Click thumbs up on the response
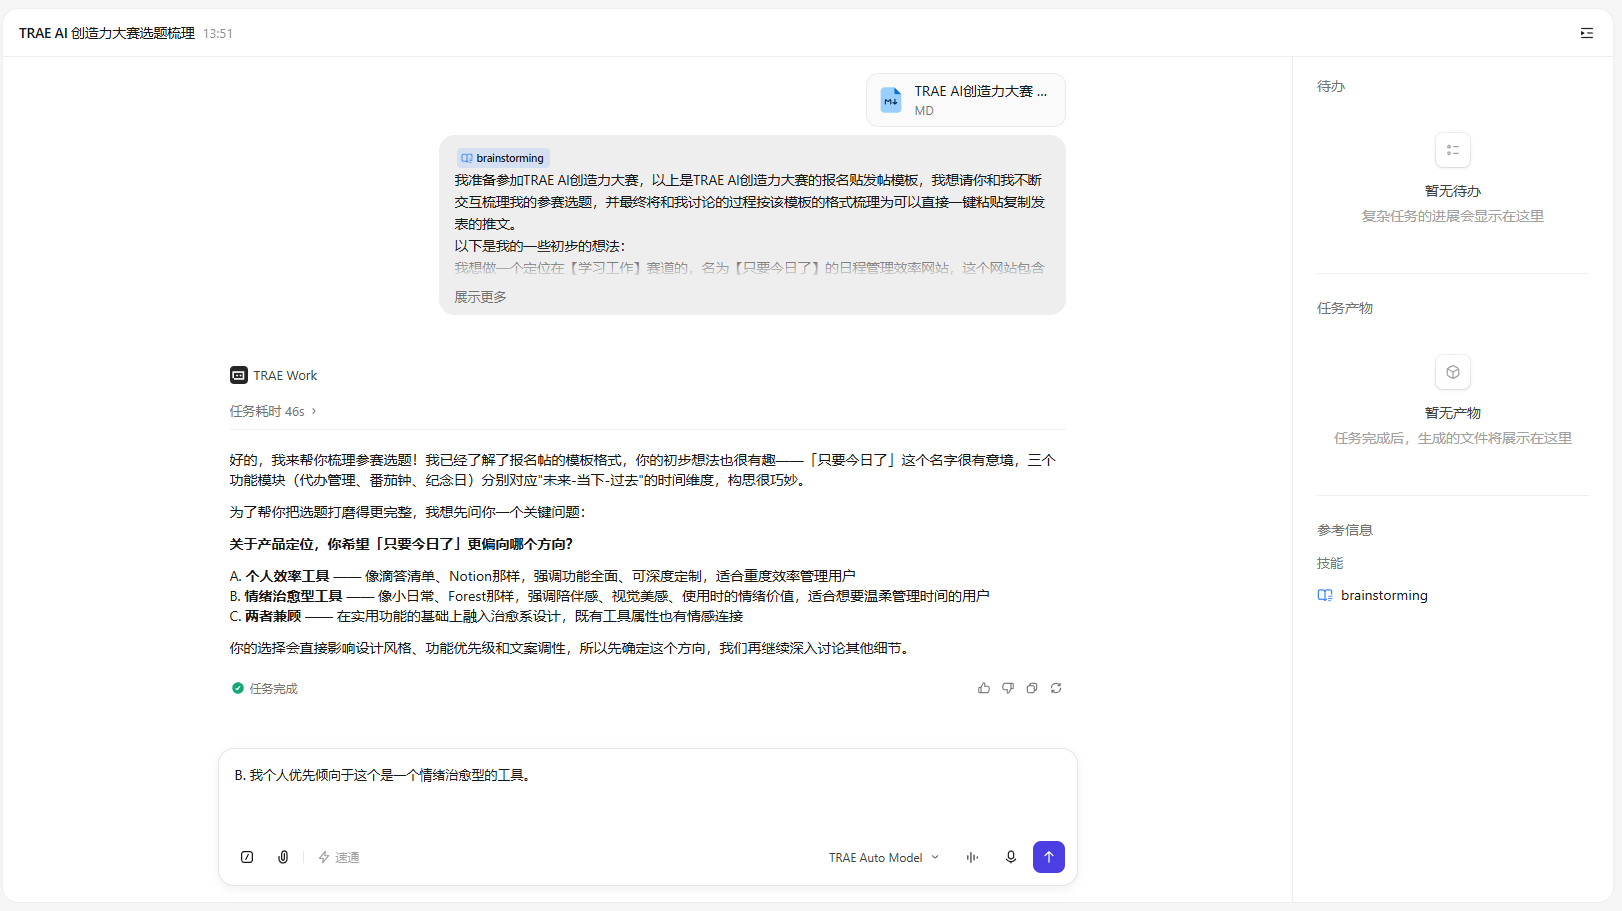Image resolution: width=1622 pixels, height=911 pixels. (984, 688)
